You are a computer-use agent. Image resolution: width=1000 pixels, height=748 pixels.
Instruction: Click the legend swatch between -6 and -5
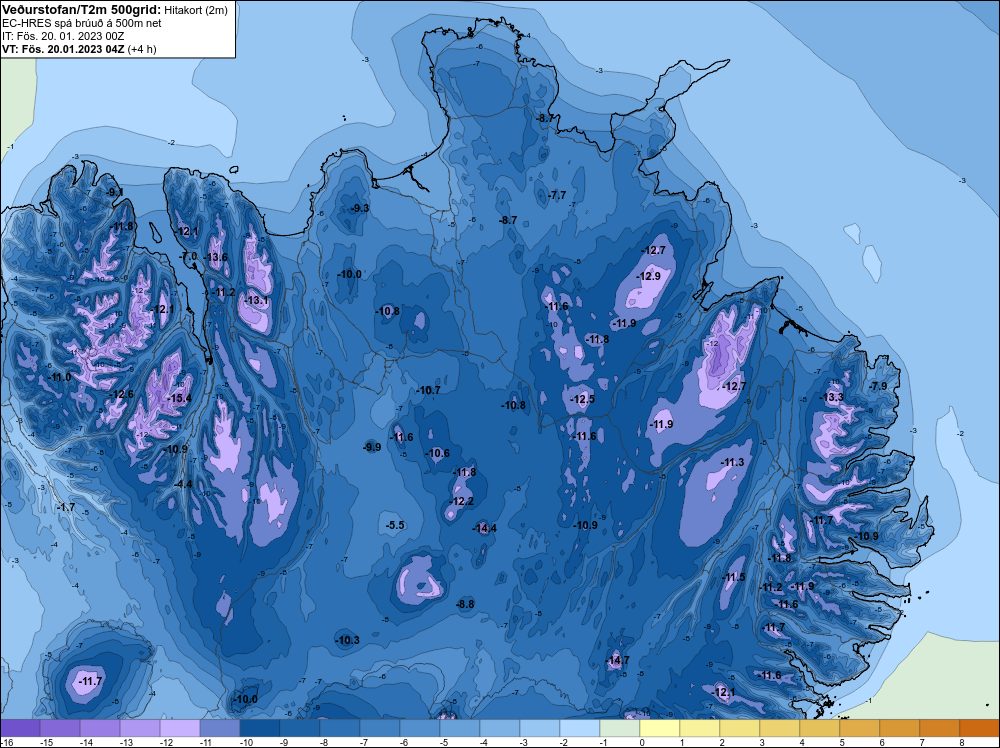coord(420,728)
